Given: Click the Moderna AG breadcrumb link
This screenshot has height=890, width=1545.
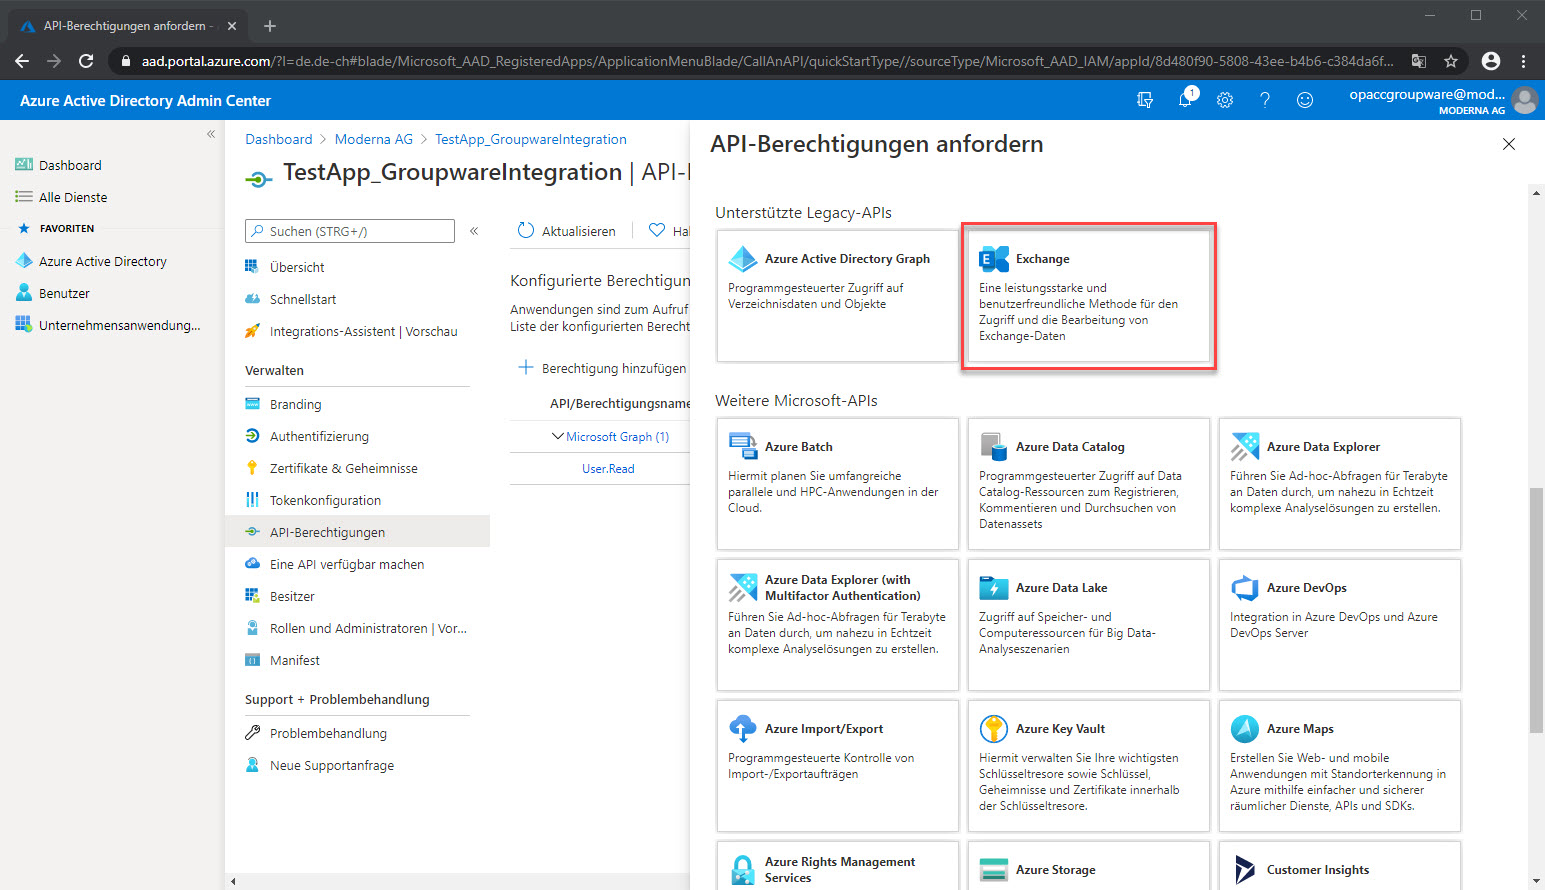Looking at the screenshot, I should click(374, 139).
